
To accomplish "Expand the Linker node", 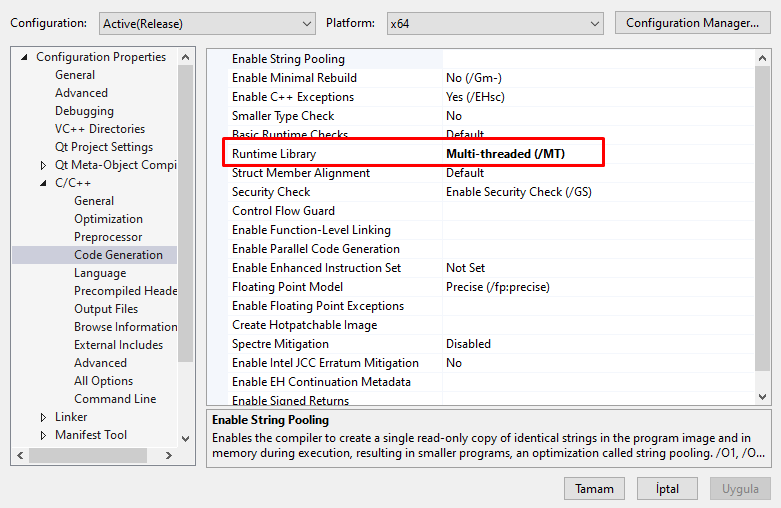I will (x=43, y=417).
